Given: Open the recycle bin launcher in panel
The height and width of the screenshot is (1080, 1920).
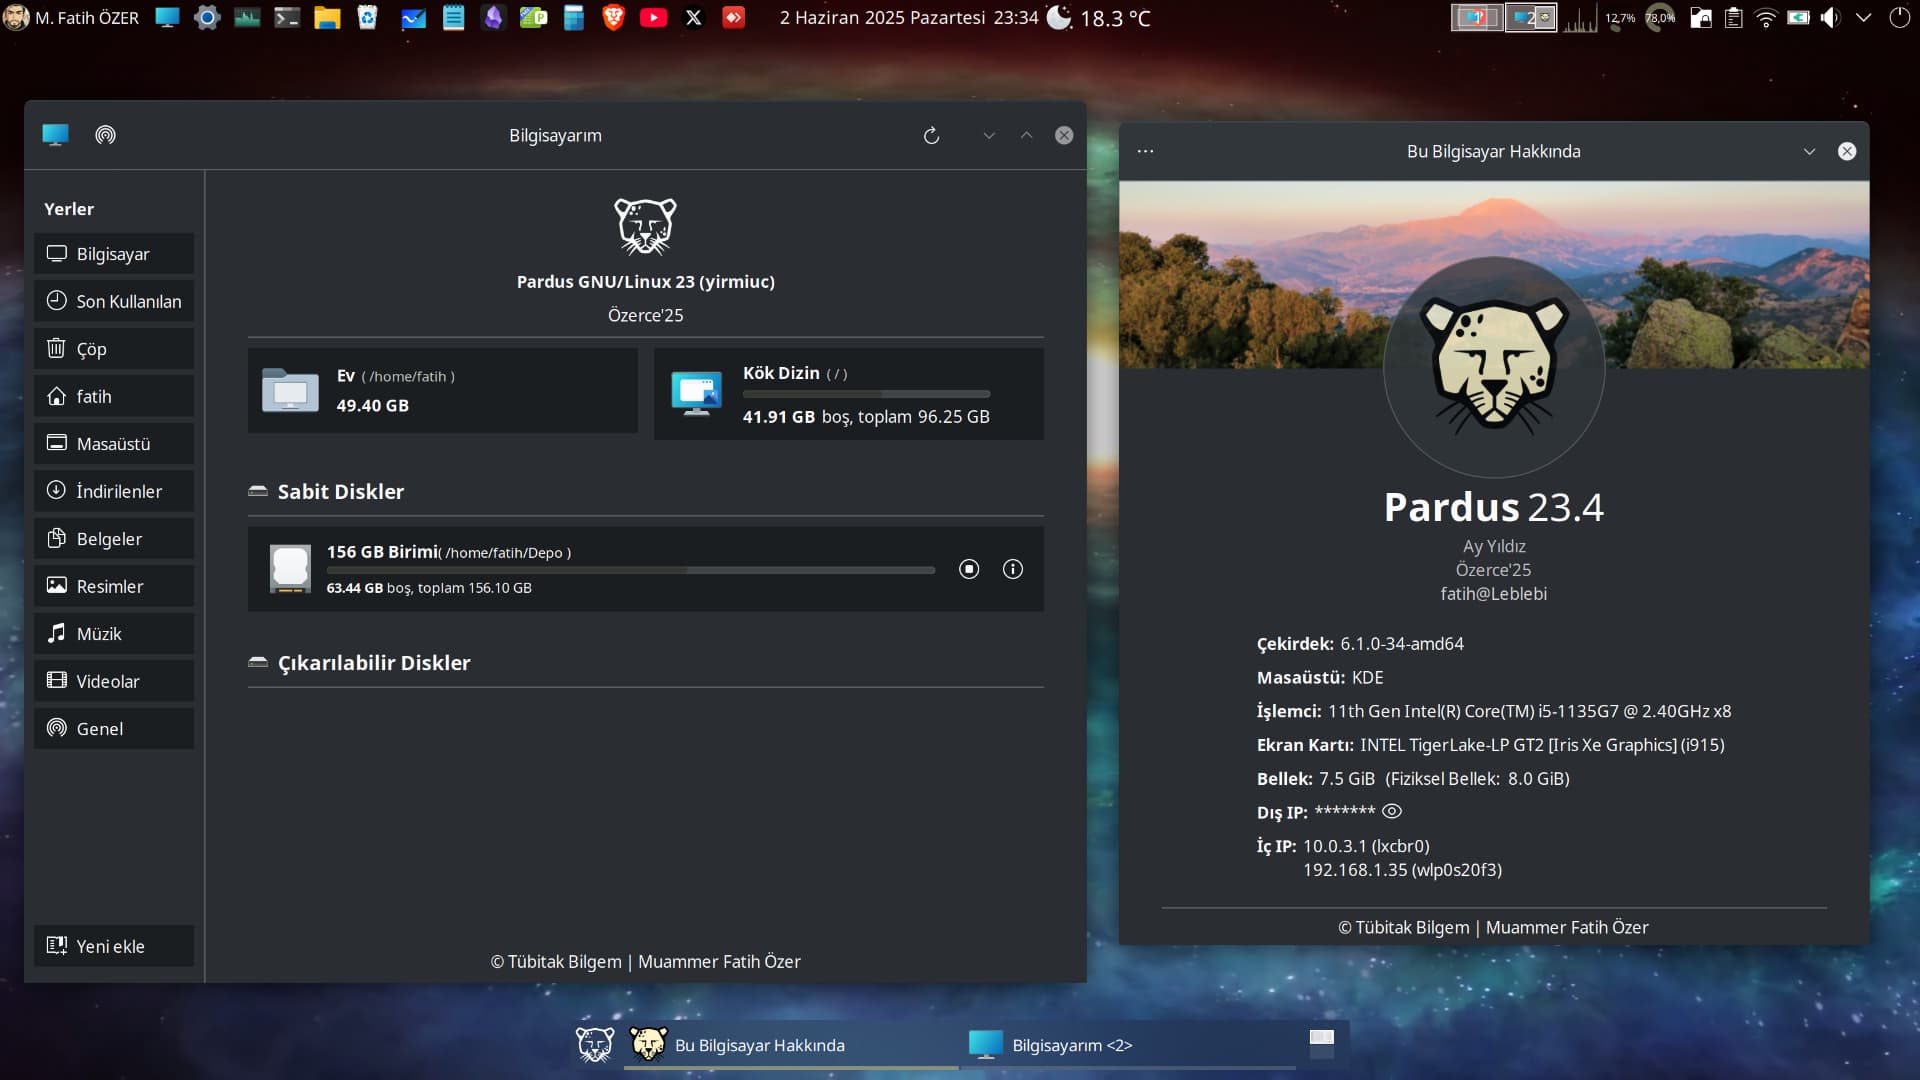Looking at the screenshot, I should [x=367, y=18].
